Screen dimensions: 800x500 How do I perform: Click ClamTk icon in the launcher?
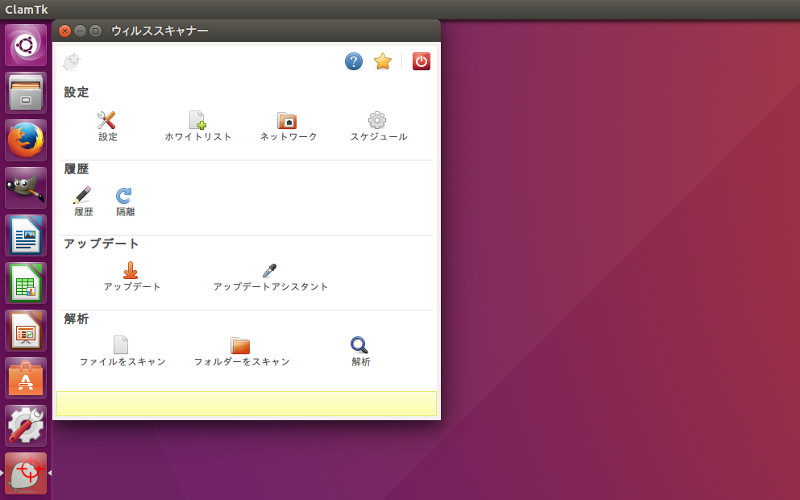tap(26, 473)
